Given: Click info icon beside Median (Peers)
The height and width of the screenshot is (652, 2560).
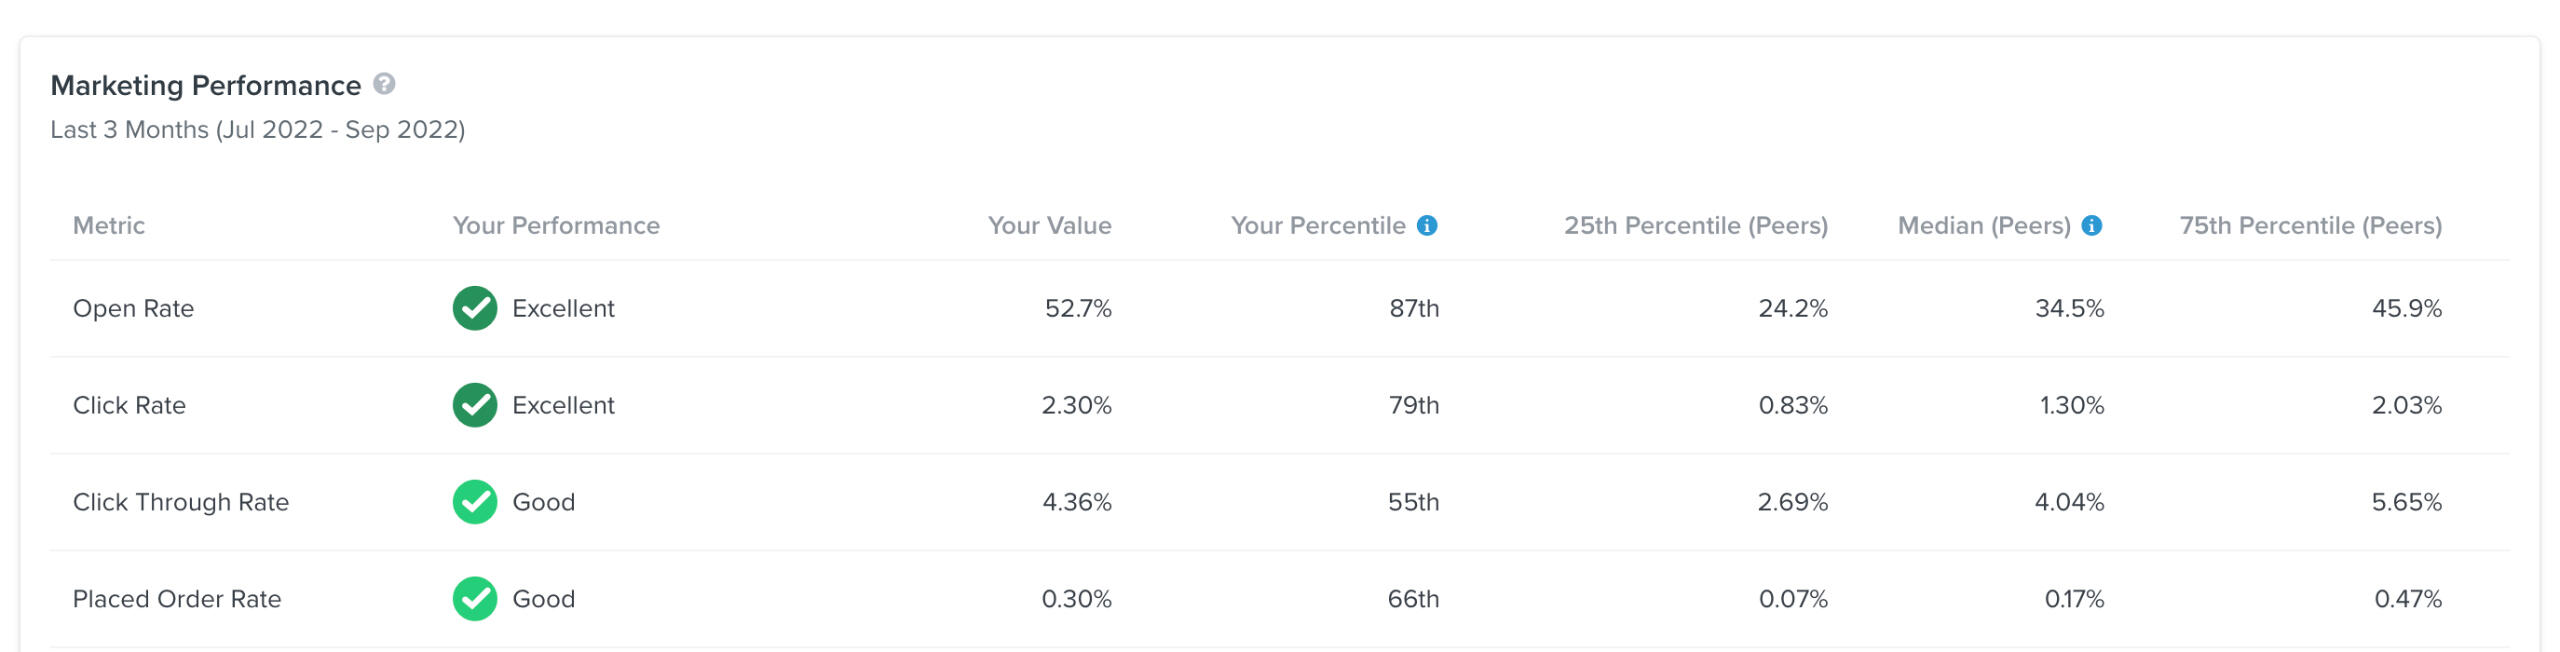Looking at the screenshot, I should (x=2091, y=226).
